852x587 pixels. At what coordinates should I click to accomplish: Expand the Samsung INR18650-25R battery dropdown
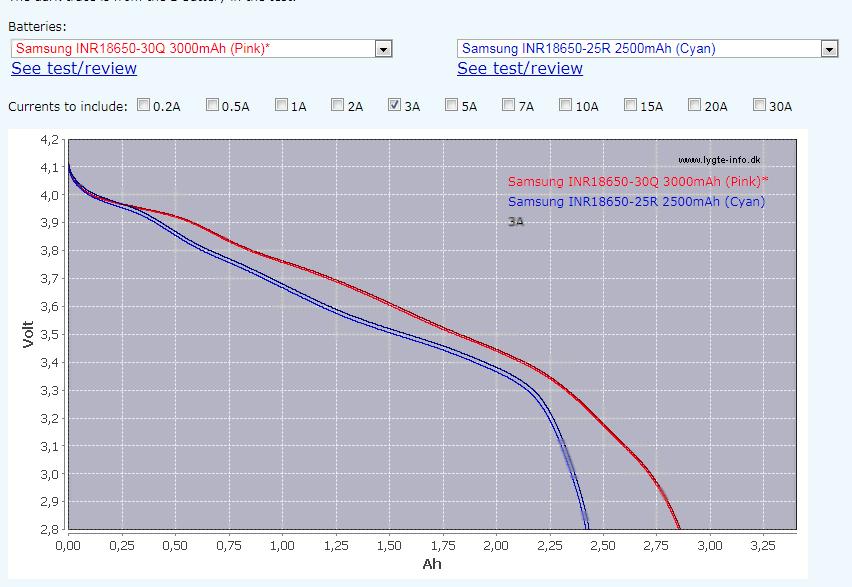[646, 48]
